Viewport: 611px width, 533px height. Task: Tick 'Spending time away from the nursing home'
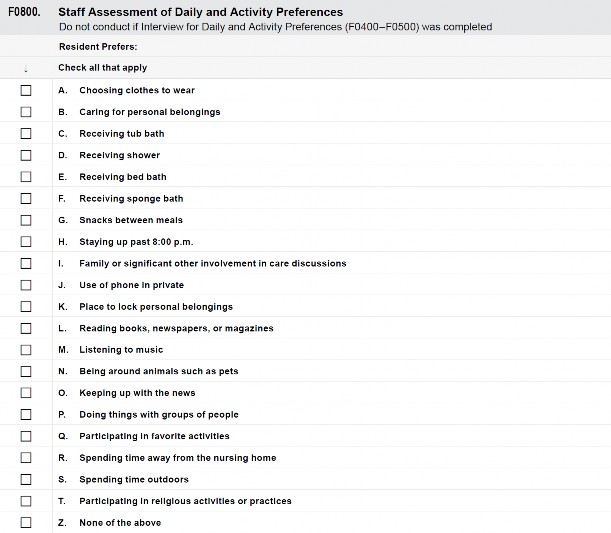tap(26, 458)
